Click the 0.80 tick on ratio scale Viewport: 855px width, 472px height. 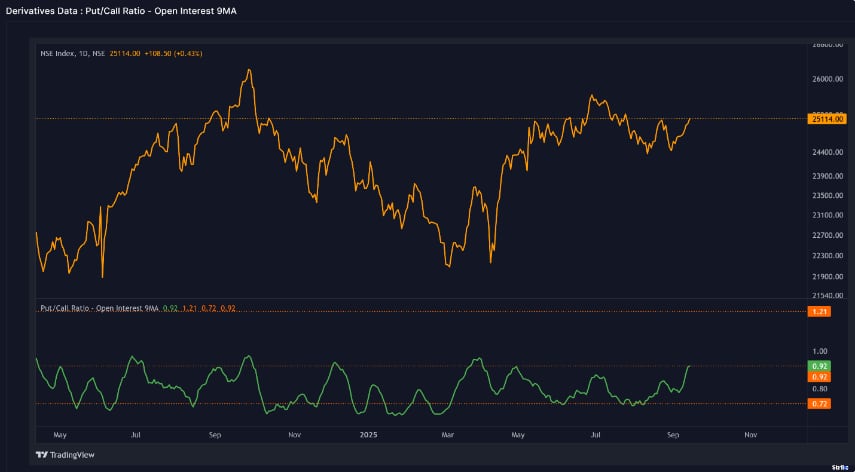pos(820,389)
